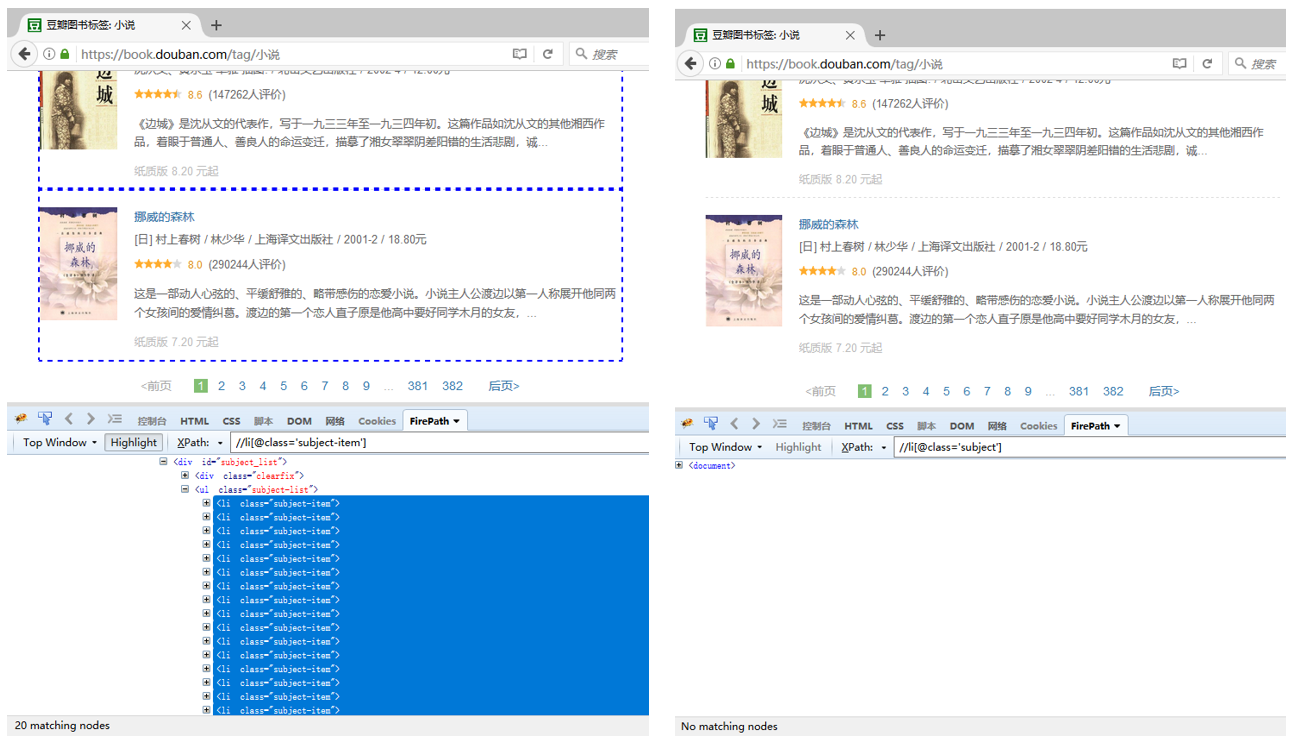The width and height of the screenshot is (1298, 747).
Task: Click Firebug back arrow in left window
Action: (x=69, y=419)
